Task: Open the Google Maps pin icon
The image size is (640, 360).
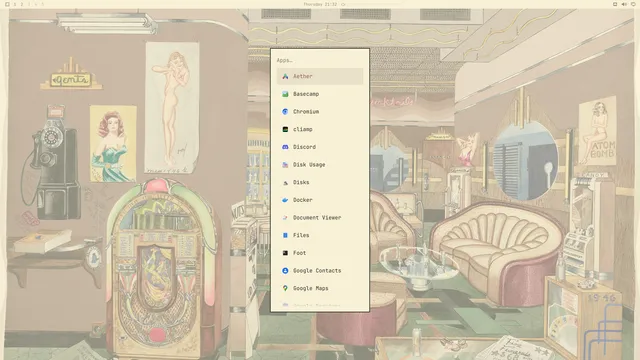Action: click(285, 288)
